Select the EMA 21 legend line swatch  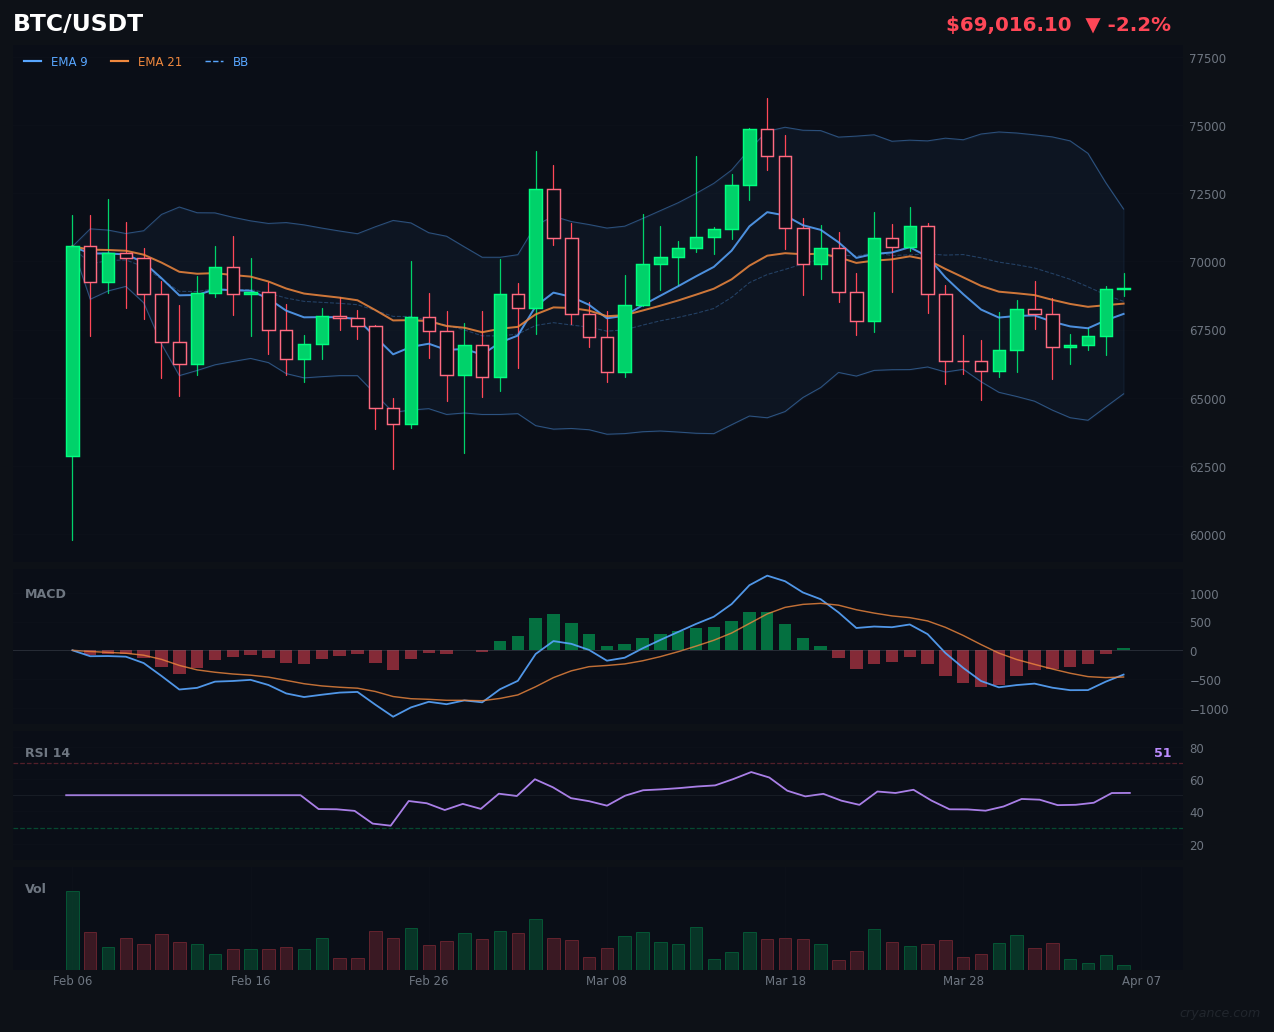(119, 61)
